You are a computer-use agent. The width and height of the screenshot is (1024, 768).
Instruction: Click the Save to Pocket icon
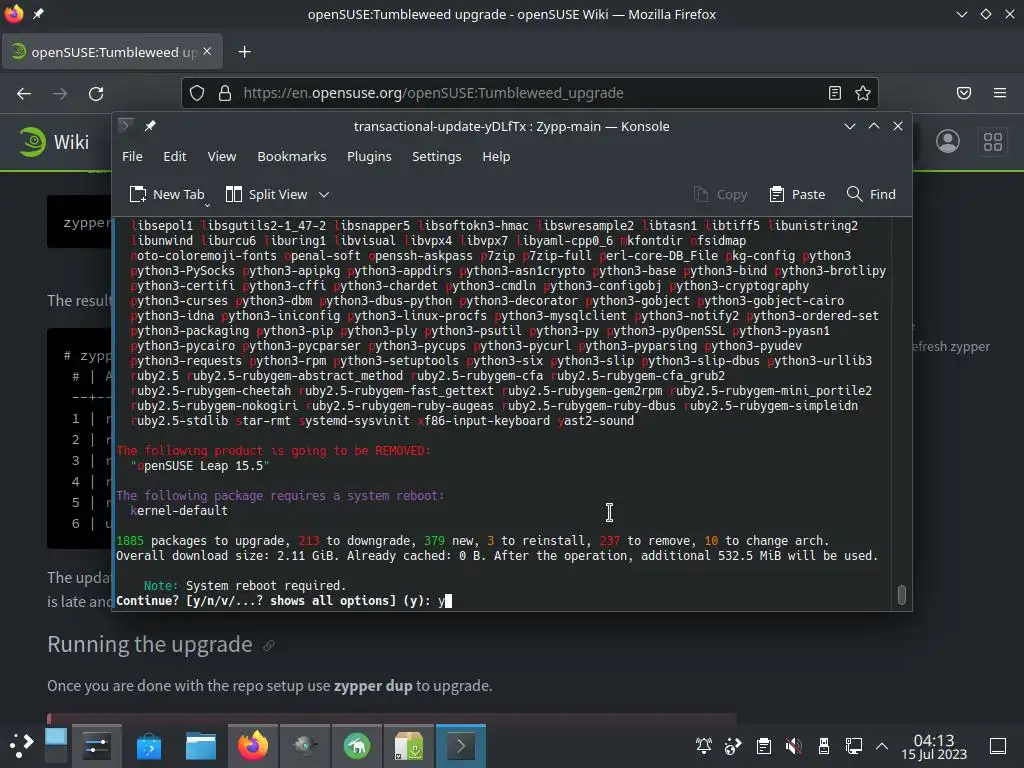(964, 93)
